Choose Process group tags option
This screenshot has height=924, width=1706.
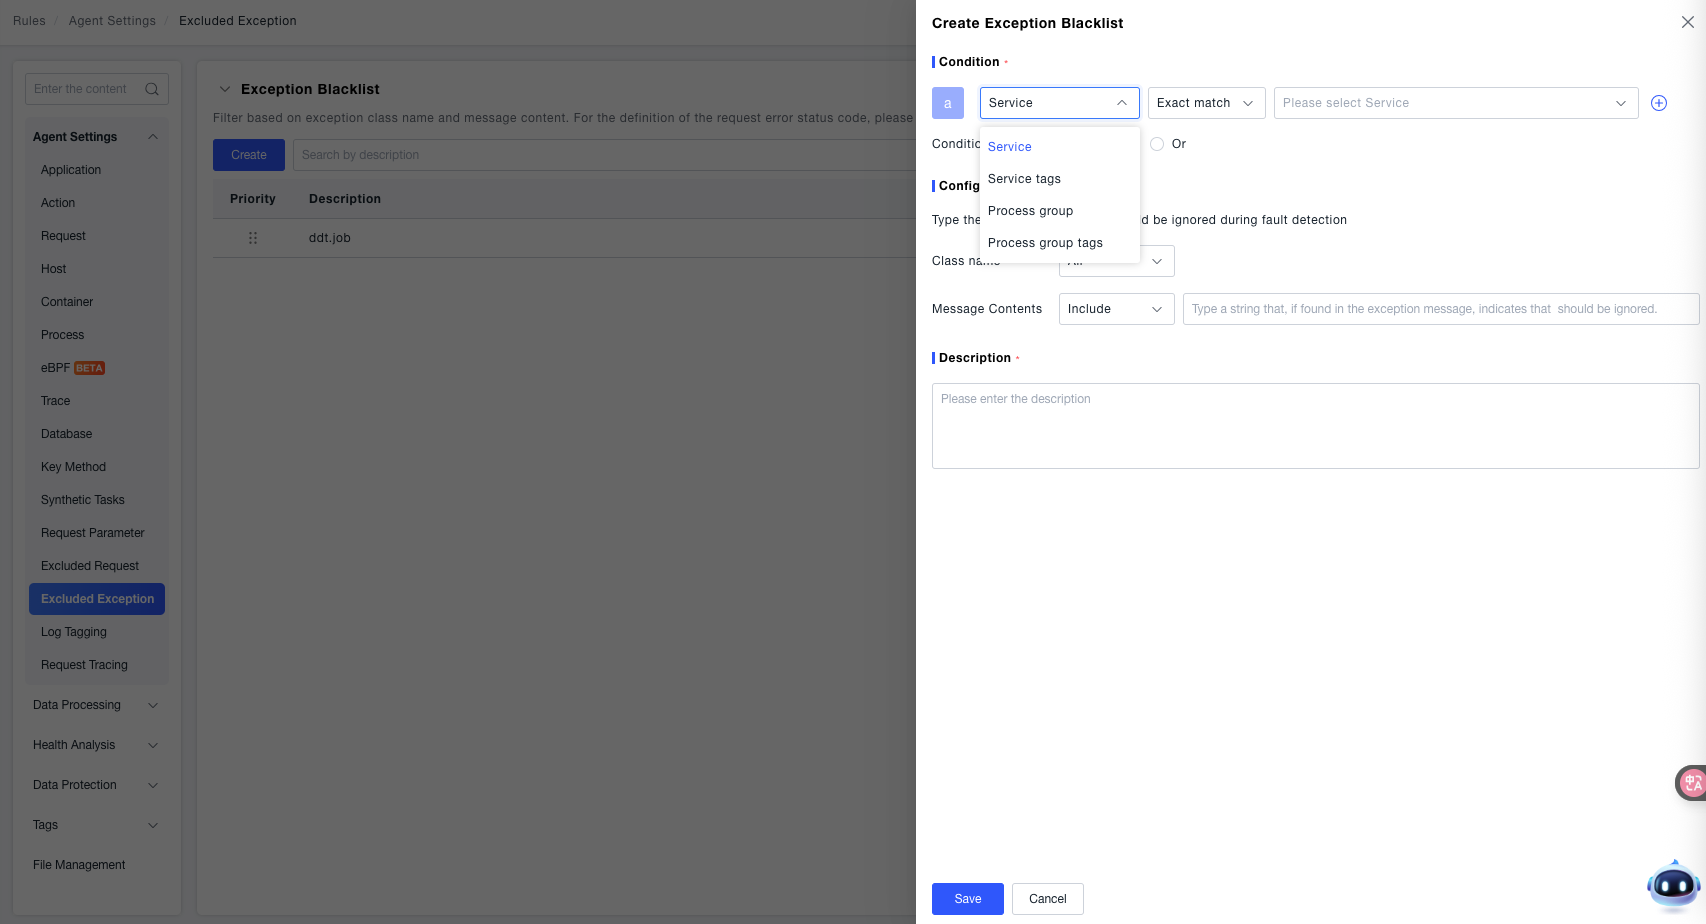(1045, 243)
